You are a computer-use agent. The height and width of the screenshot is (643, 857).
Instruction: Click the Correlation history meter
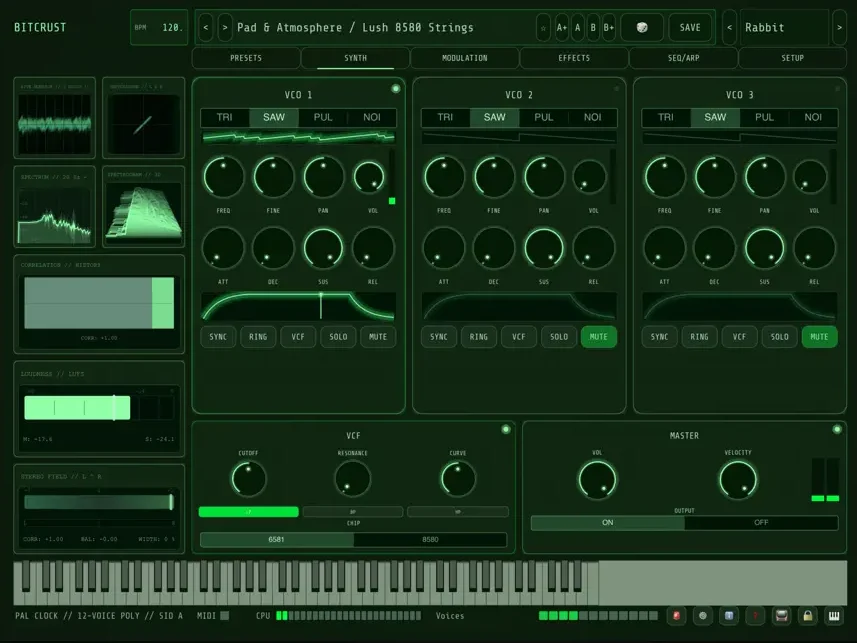[x=99, y=303]
